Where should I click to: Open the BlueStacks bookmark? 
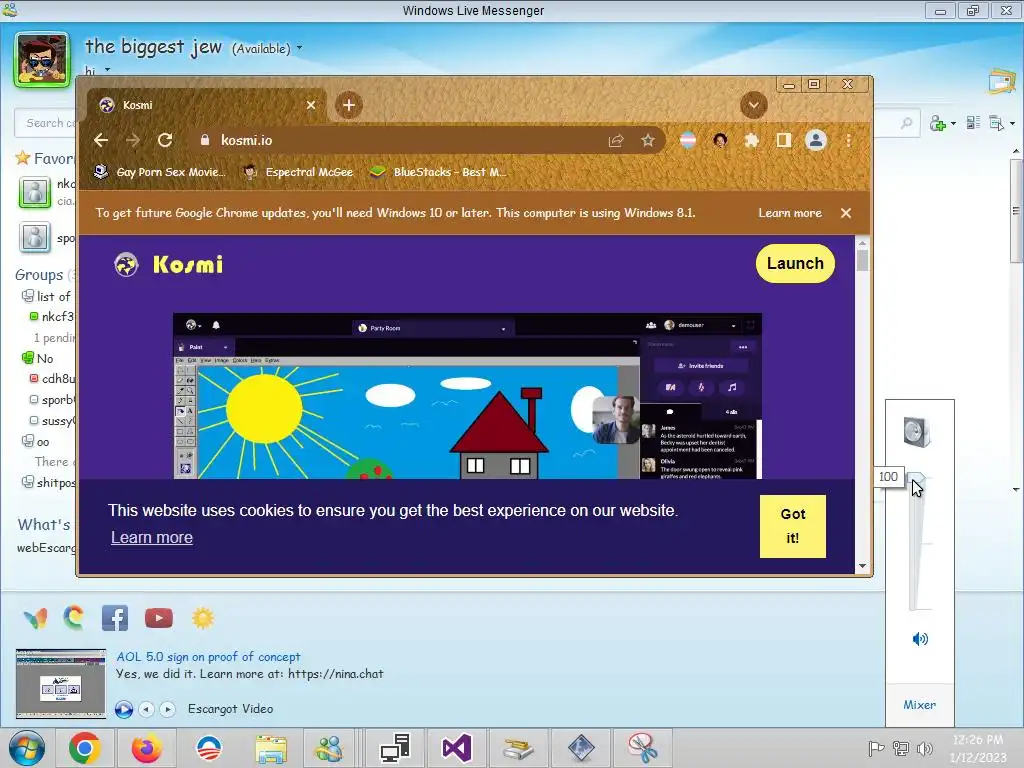click(438, 172)
